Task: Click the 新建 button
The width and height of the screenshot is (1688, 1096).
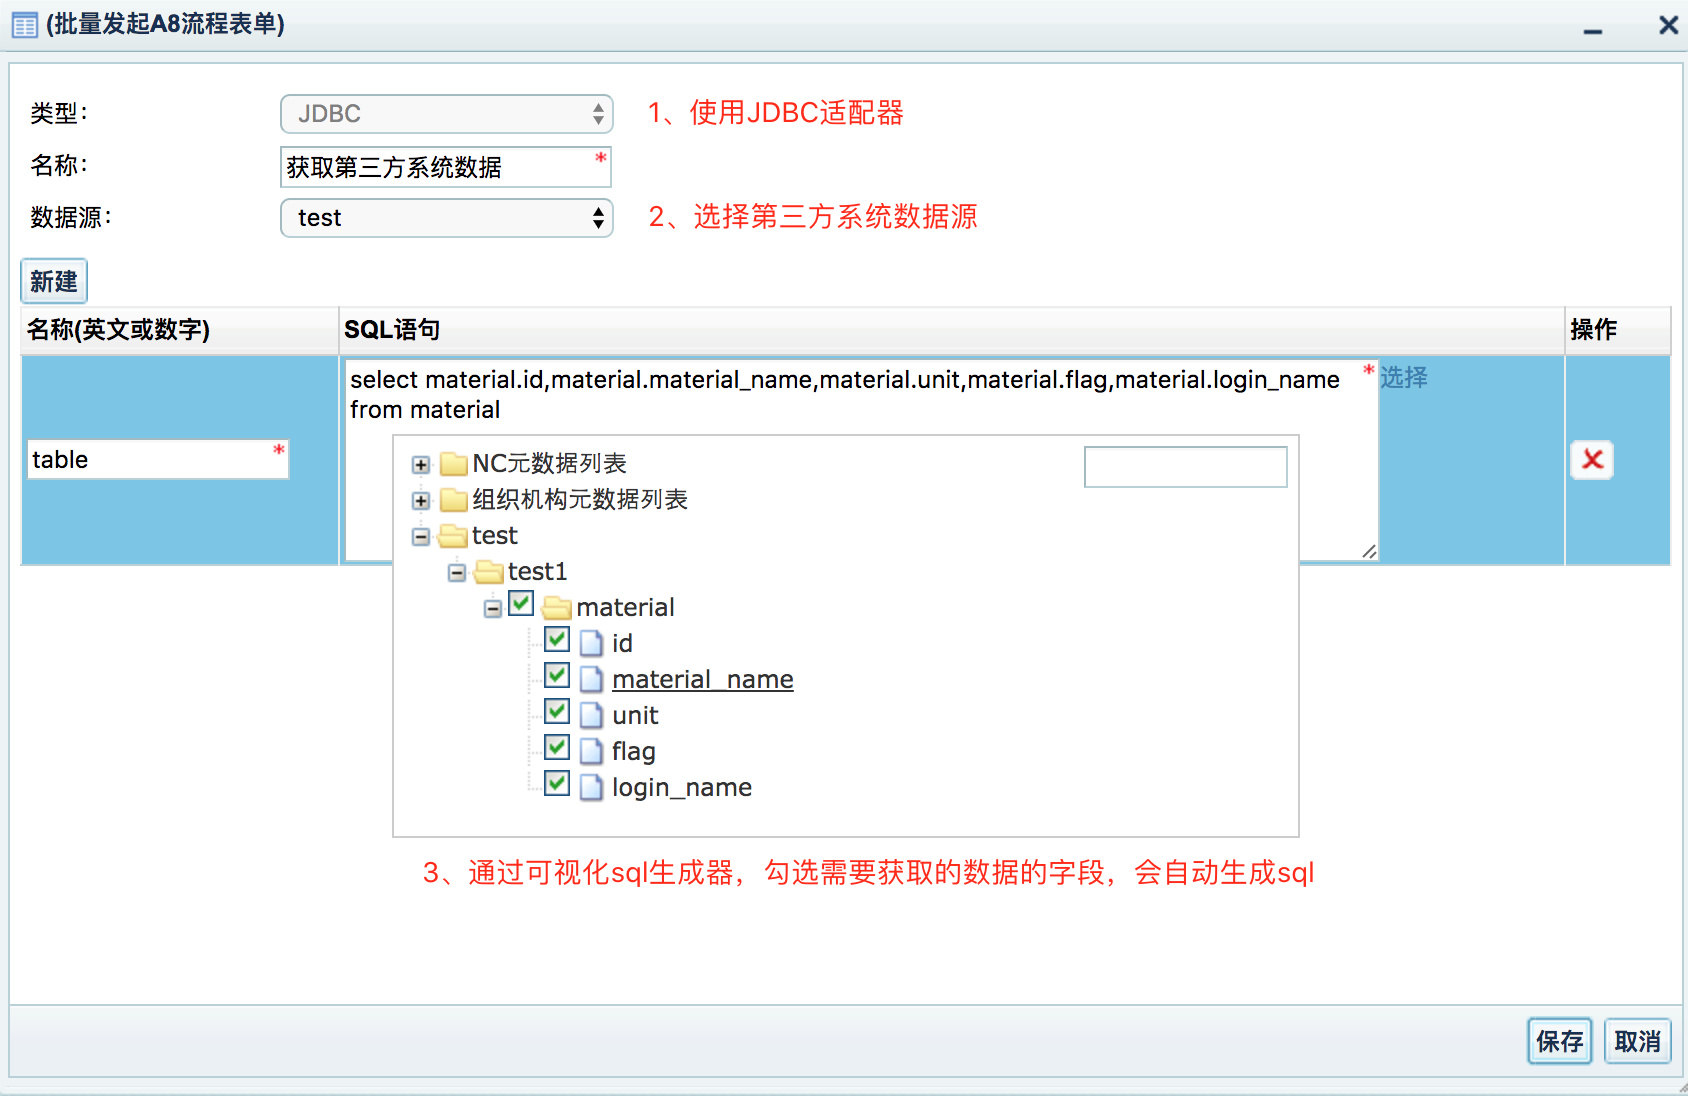Action: point(54,282)
